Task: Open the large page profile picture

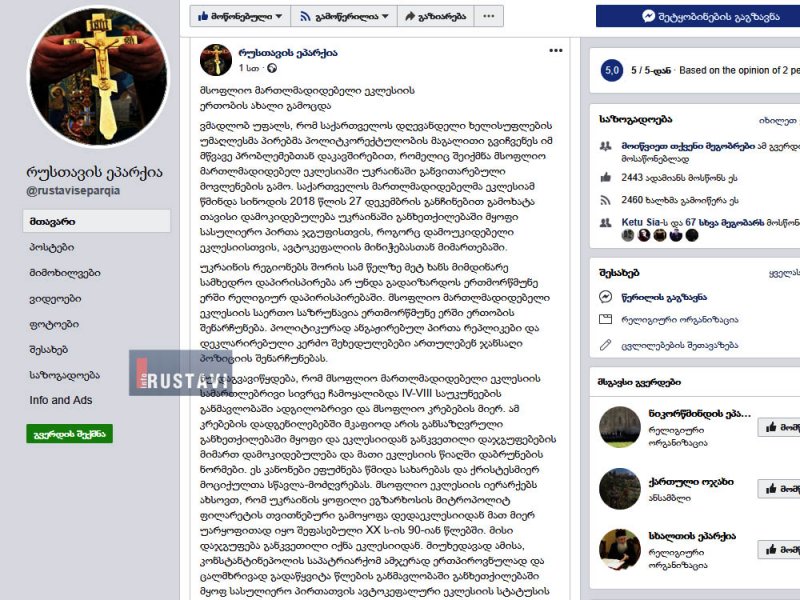Action: (98, 76)
